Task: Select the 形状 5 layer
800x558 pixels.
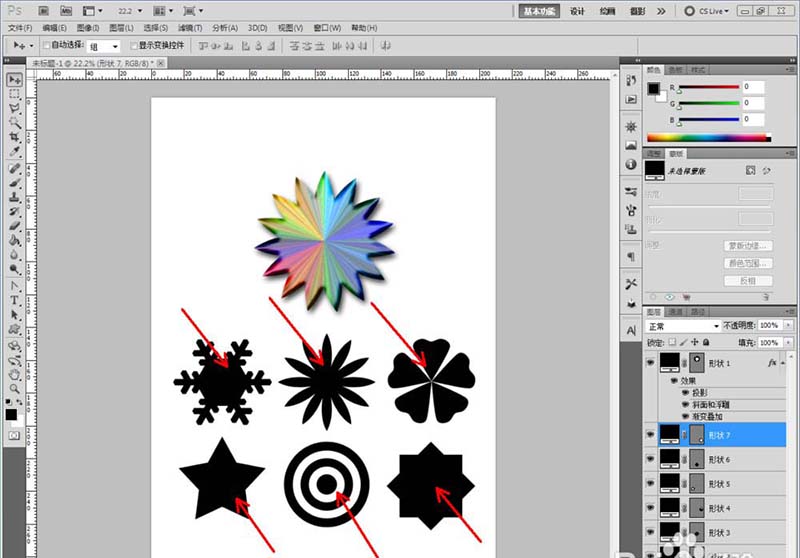Action: [720, 484]
